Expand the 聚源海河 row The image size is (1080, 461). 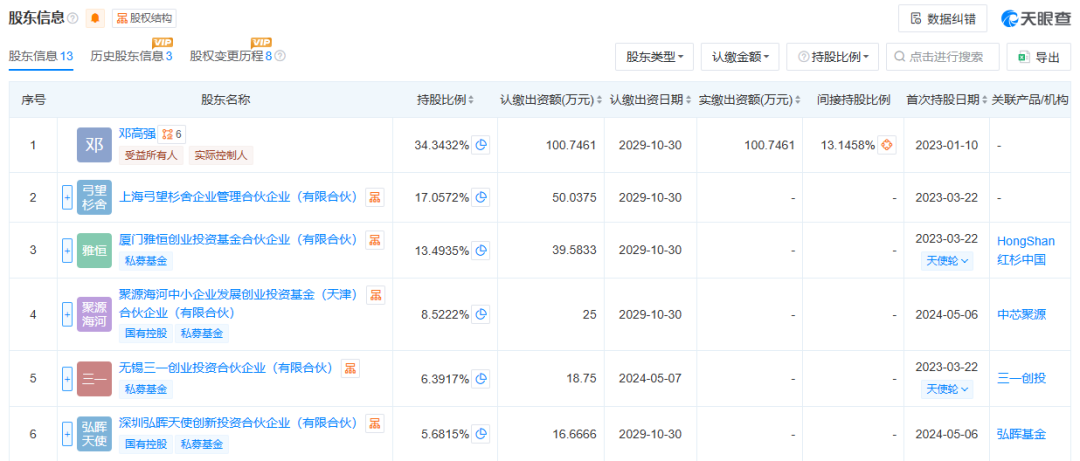click(x=68, y=315)
